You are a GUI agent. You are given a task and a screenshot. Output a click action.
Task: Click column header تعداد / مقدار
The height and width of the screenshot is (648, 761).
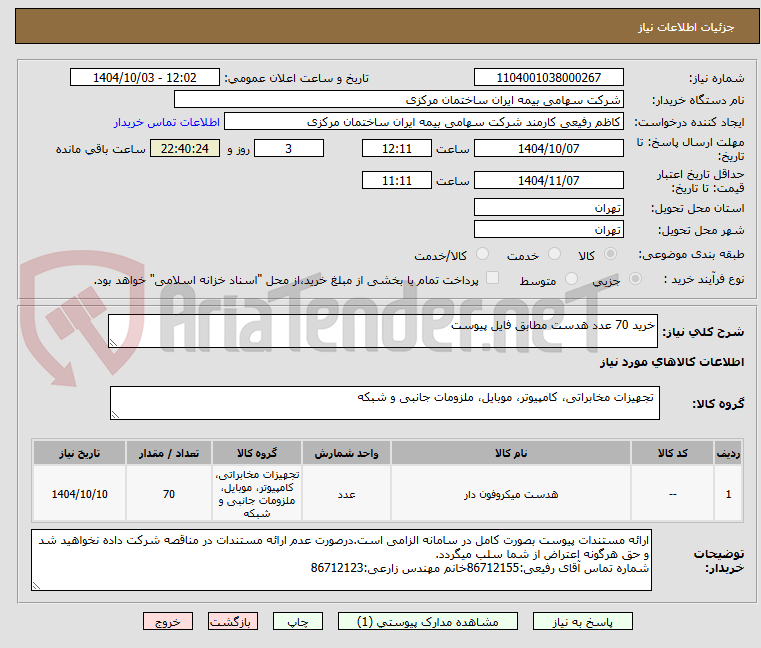[169, 453]
